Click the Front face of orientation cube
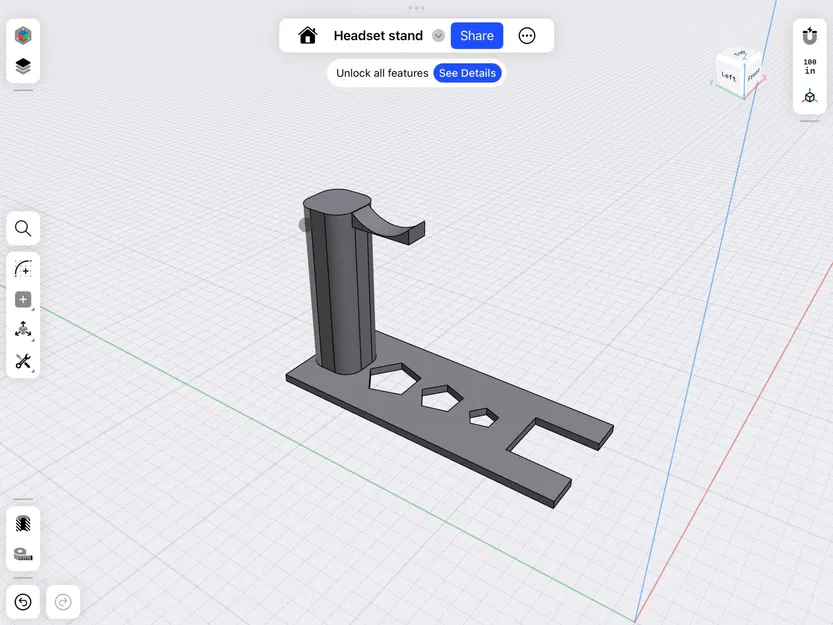833x625 pixels. (x=753, y=75)
